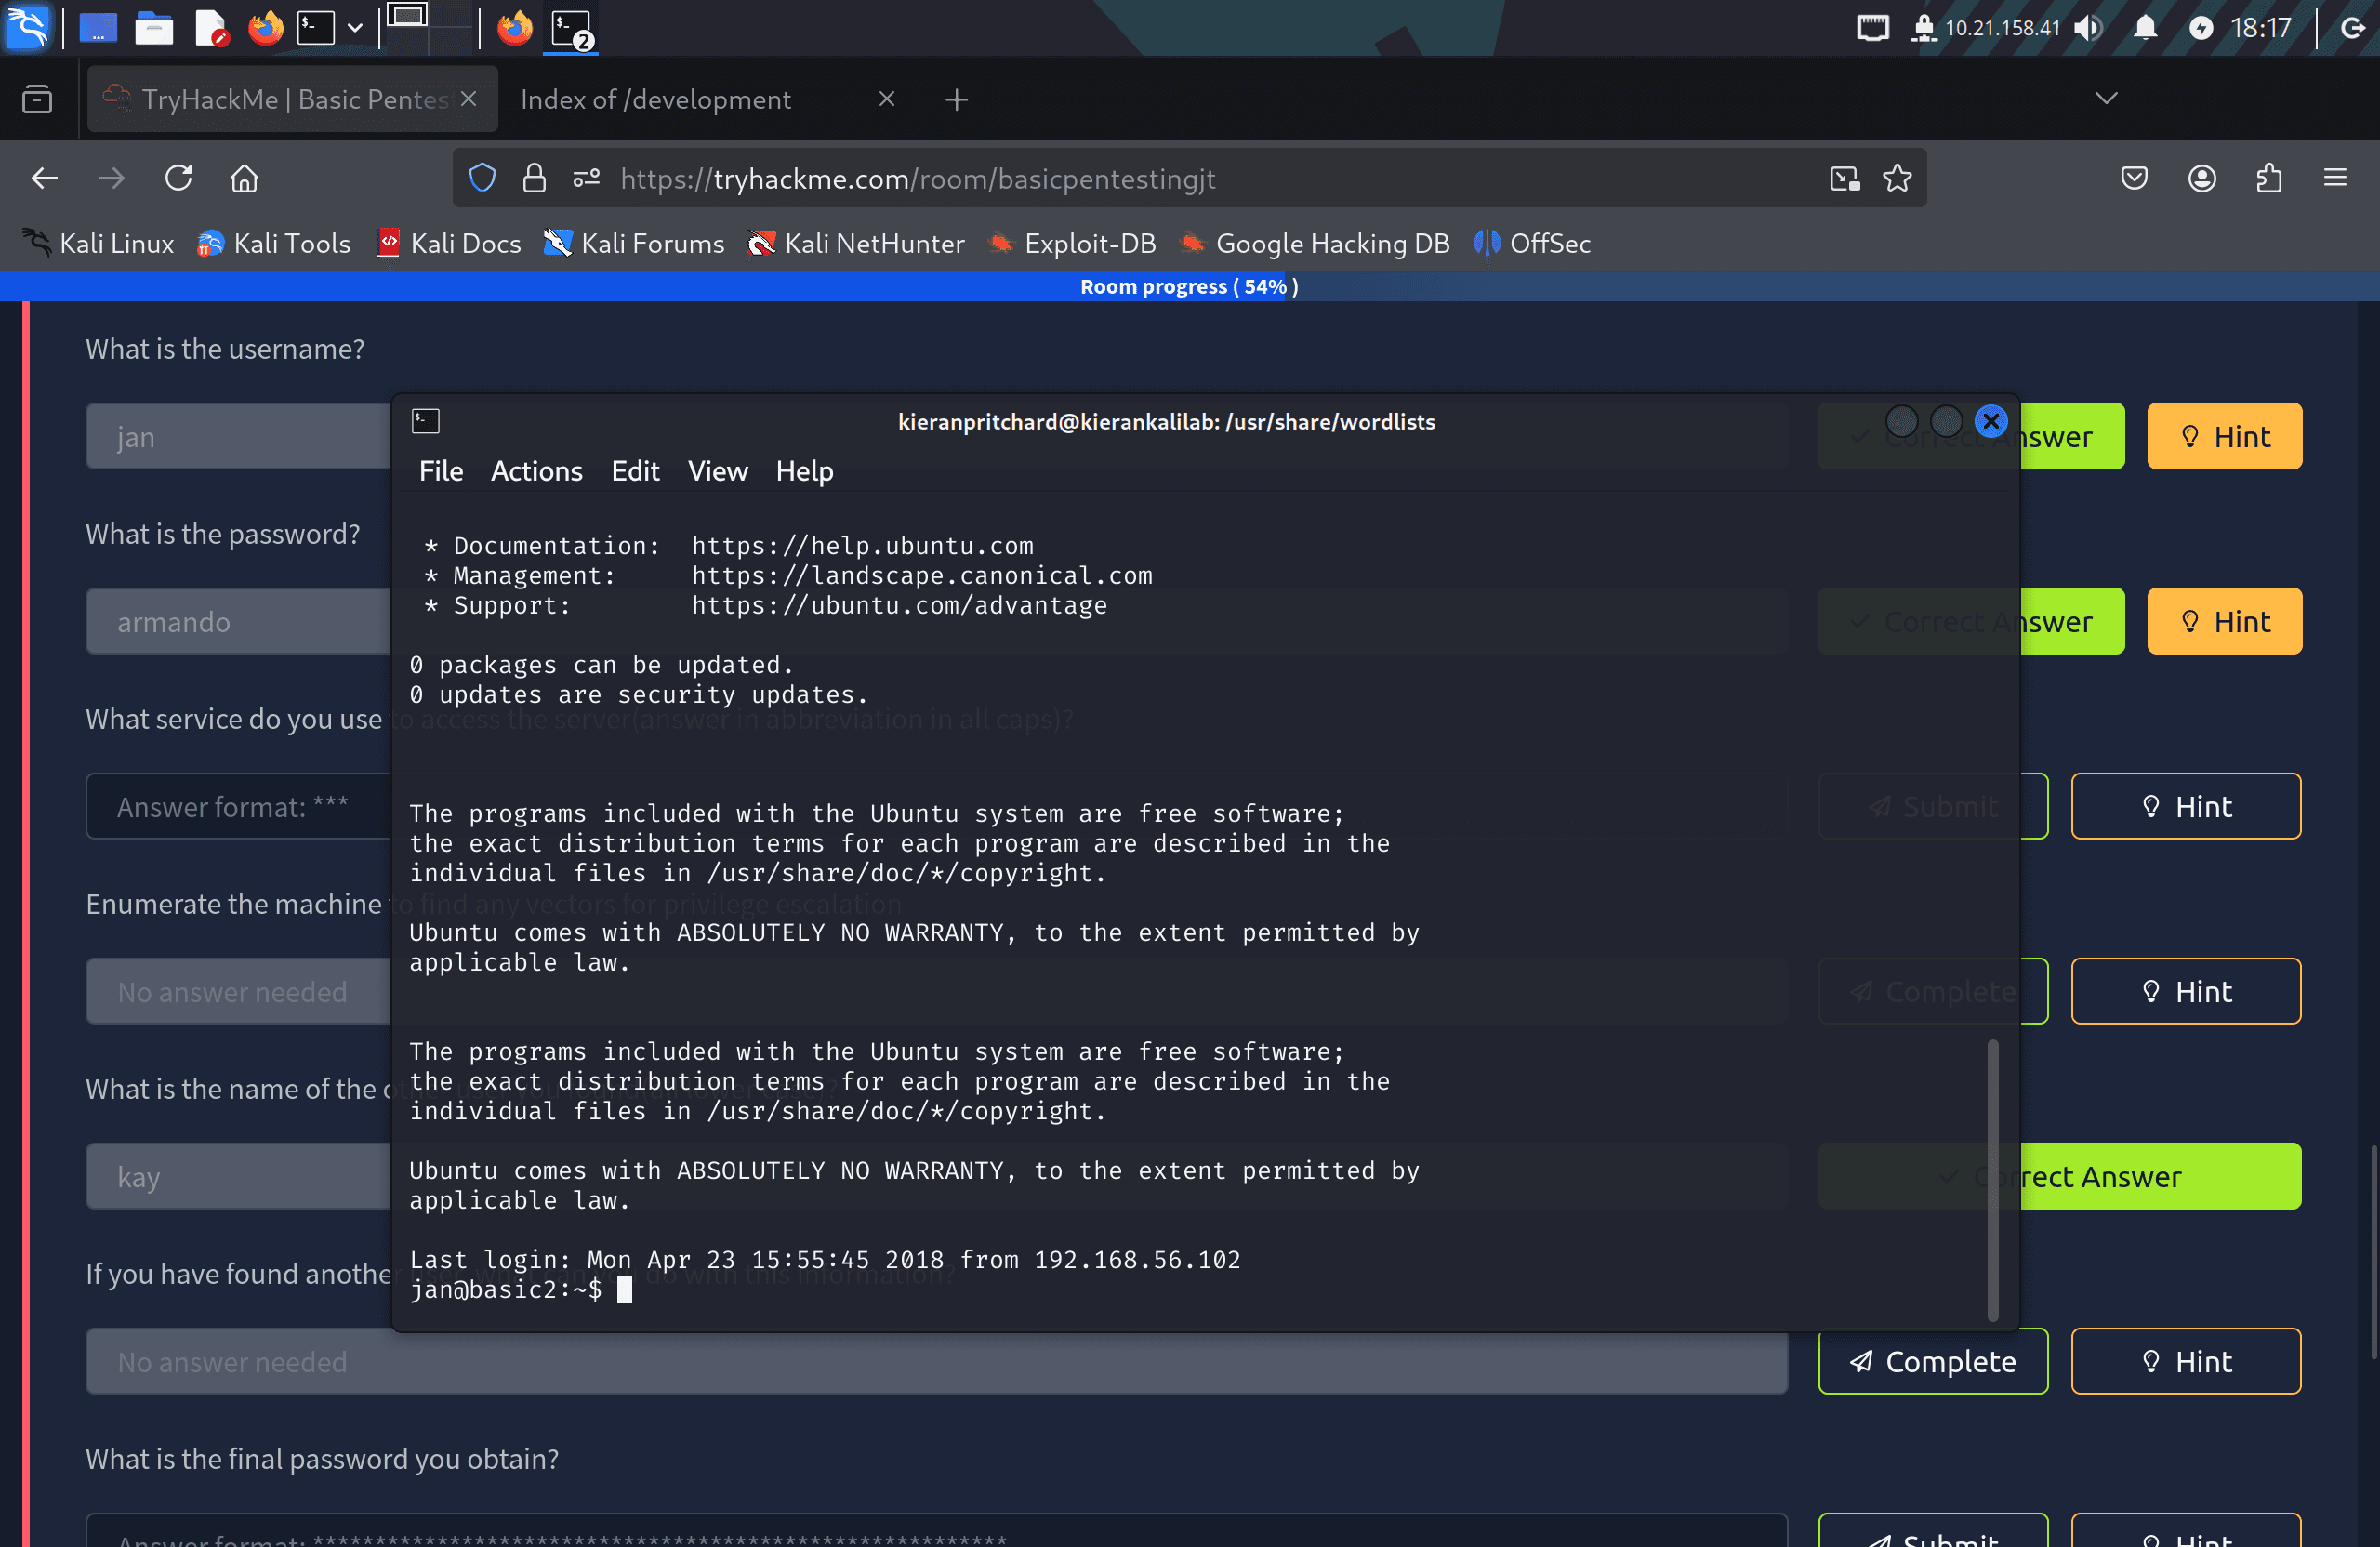Open the terminal File menu

[441, 471]
